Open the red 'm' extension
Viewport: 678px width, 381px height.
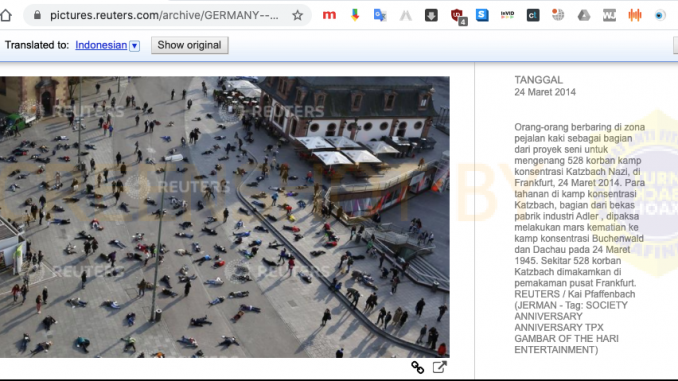[x=329, y=15]
